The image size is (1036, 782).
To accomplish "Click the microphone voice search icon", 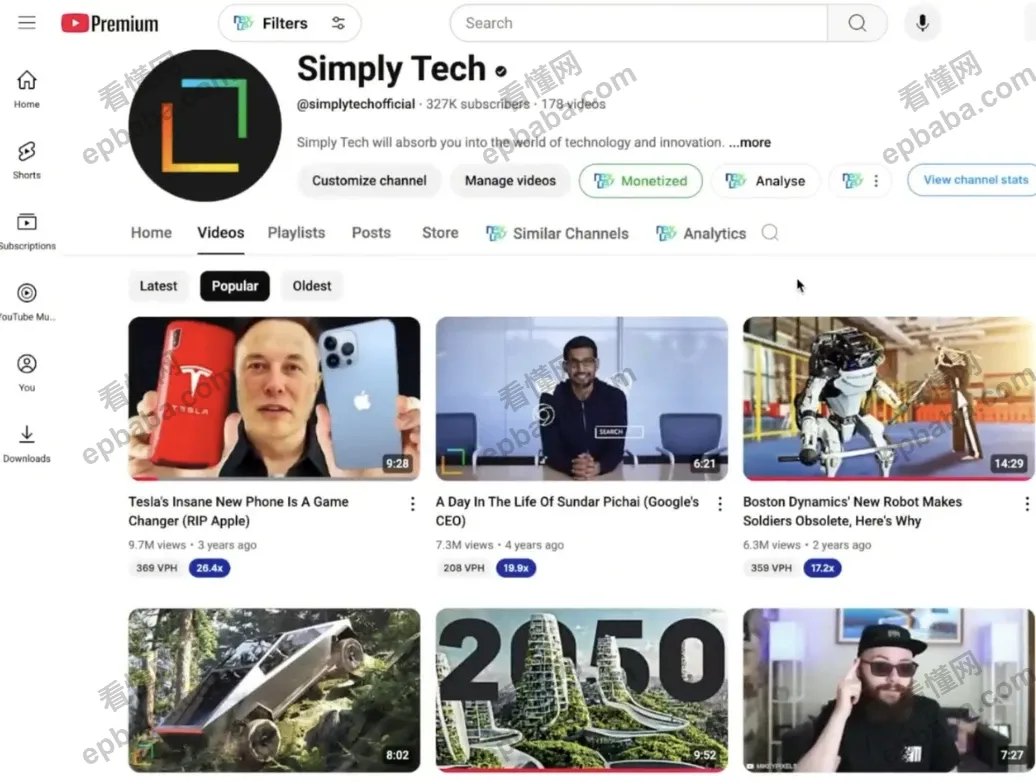I will click(922, 23).
